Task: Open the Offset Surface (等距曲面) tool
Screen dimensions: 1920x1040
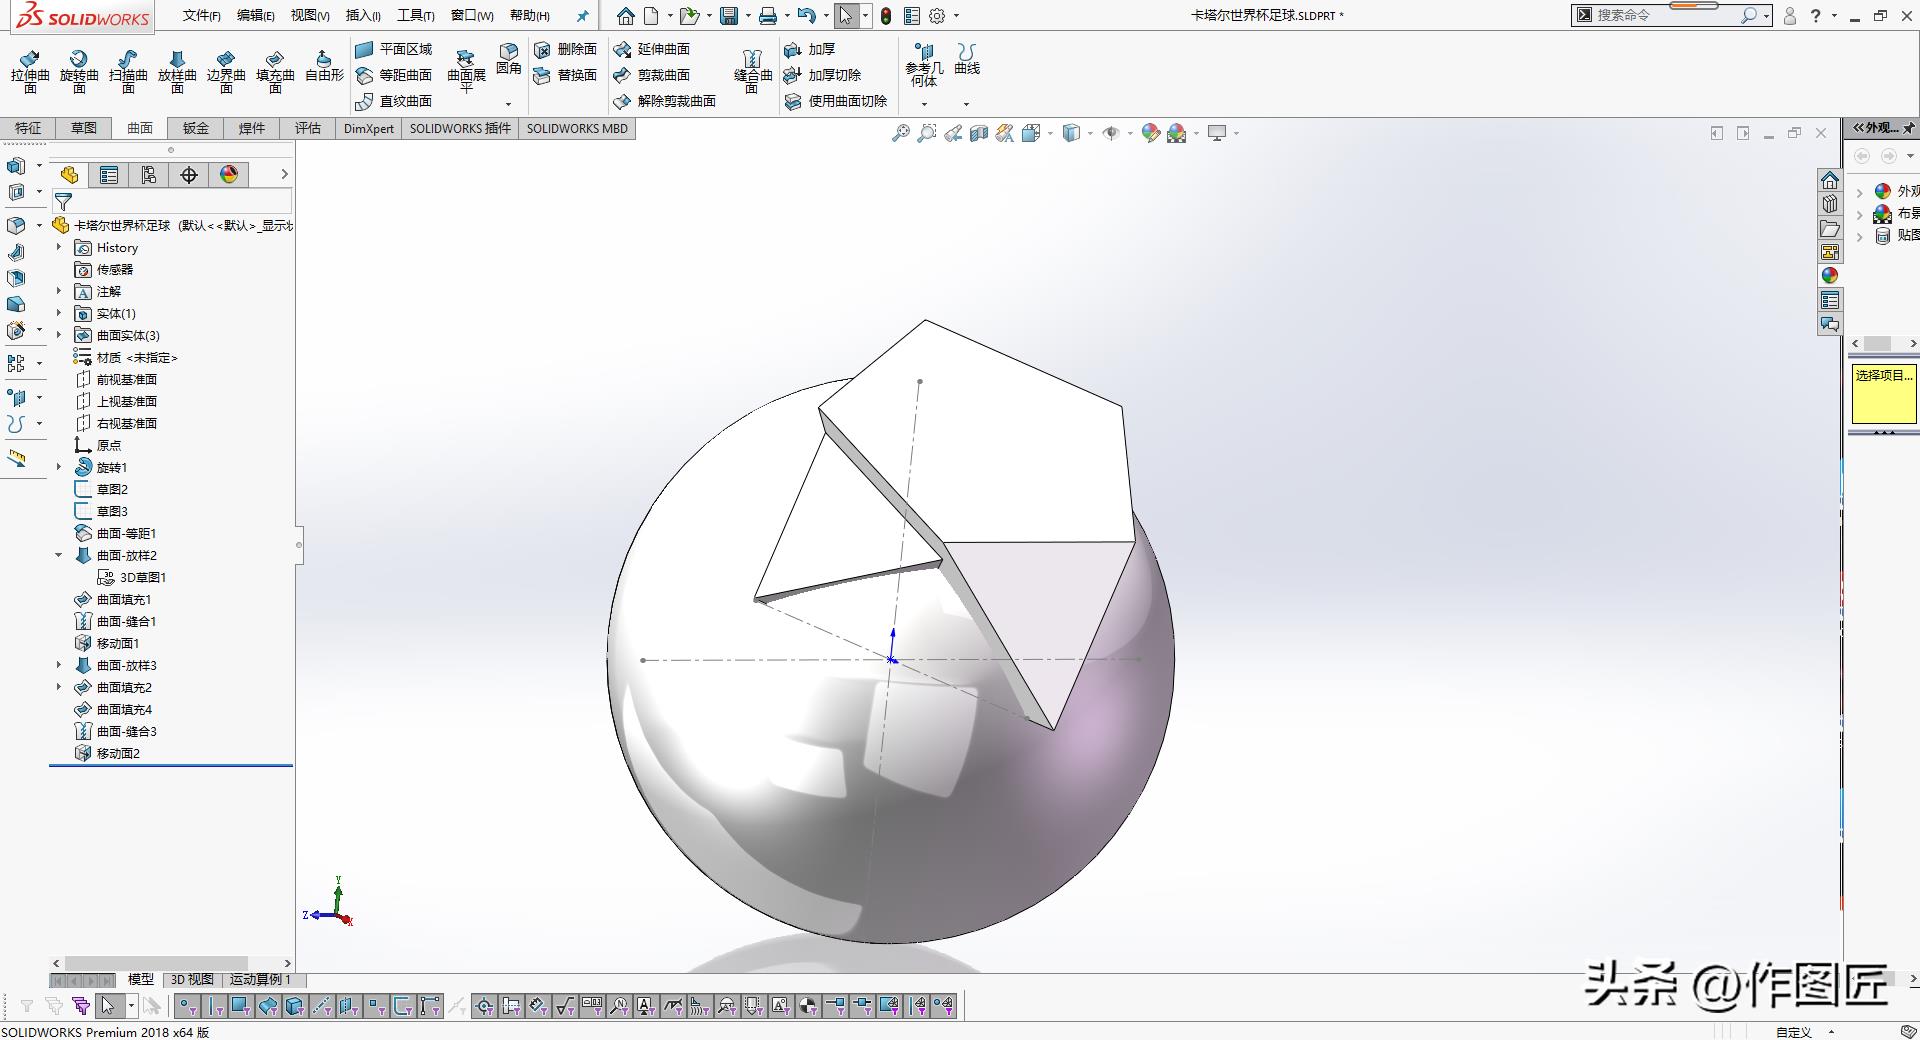Action: point(394,75)
